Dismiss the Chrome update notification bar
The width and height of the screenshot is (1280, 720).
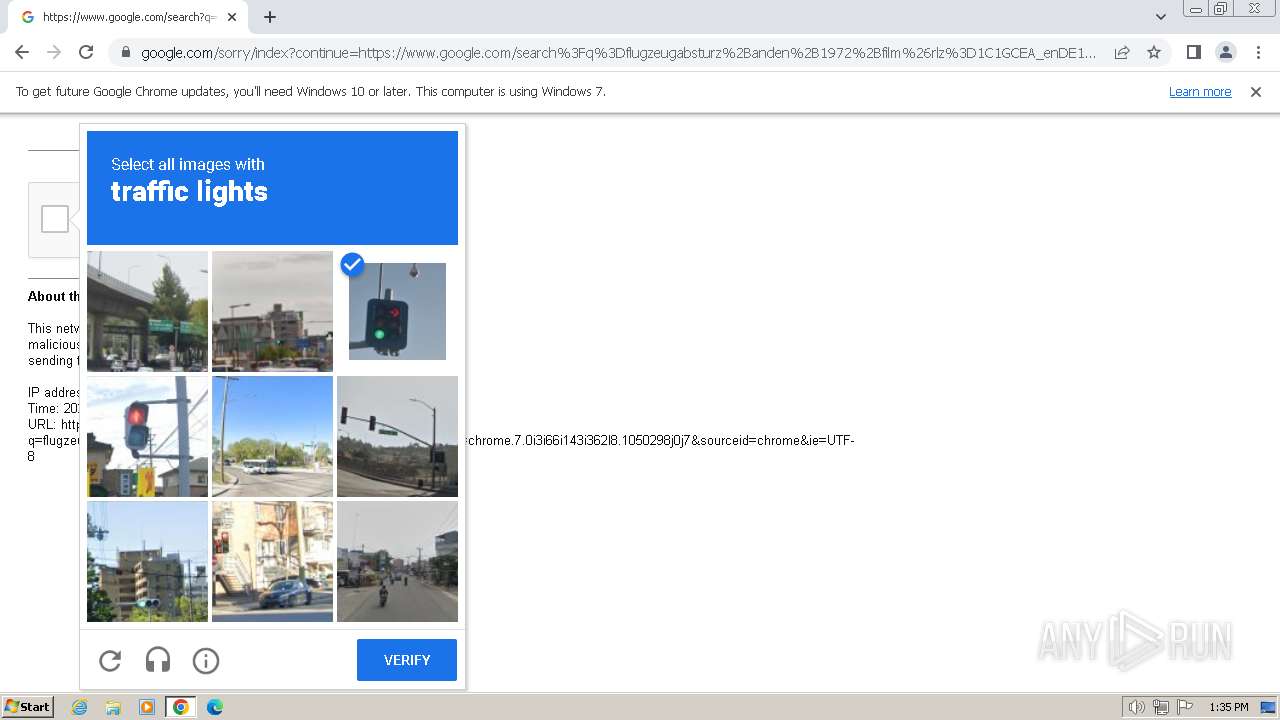1256,91
